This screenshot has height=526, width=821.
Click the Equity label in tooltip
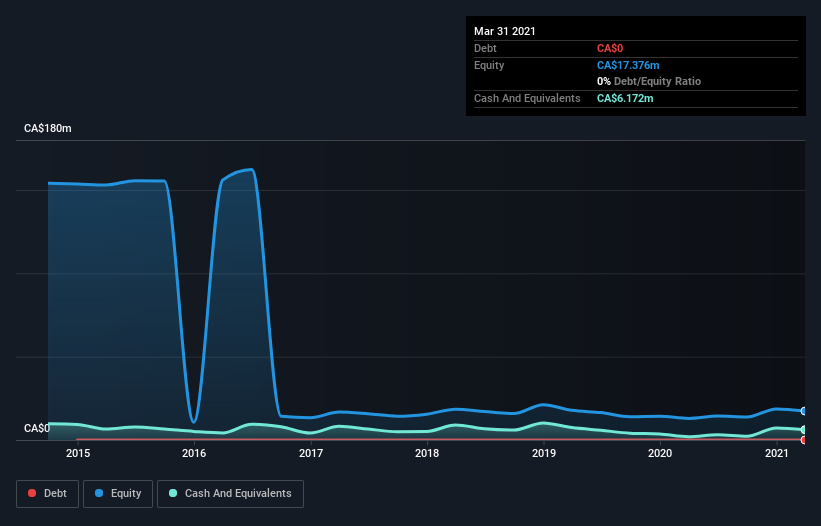(x=489, y=65)
